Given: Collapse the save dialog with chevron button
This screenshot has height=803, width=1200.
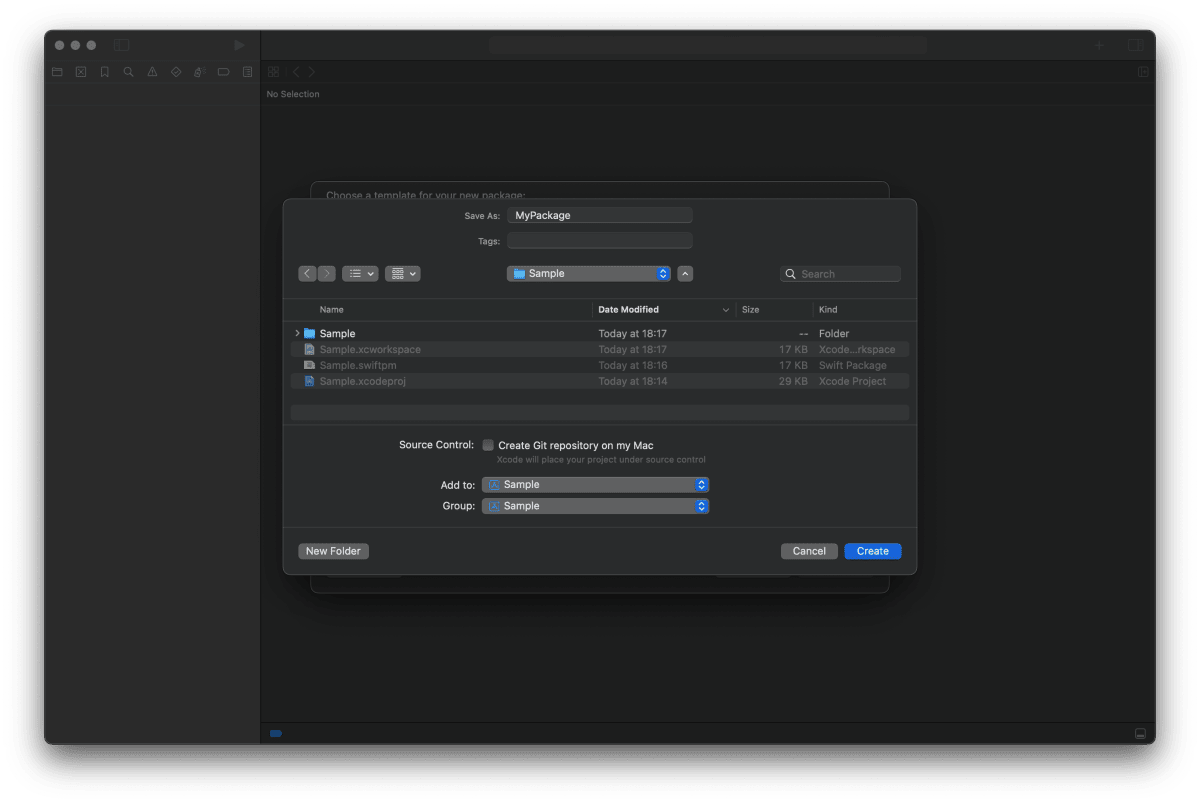Looking at the screenshot, I should 685,273.
